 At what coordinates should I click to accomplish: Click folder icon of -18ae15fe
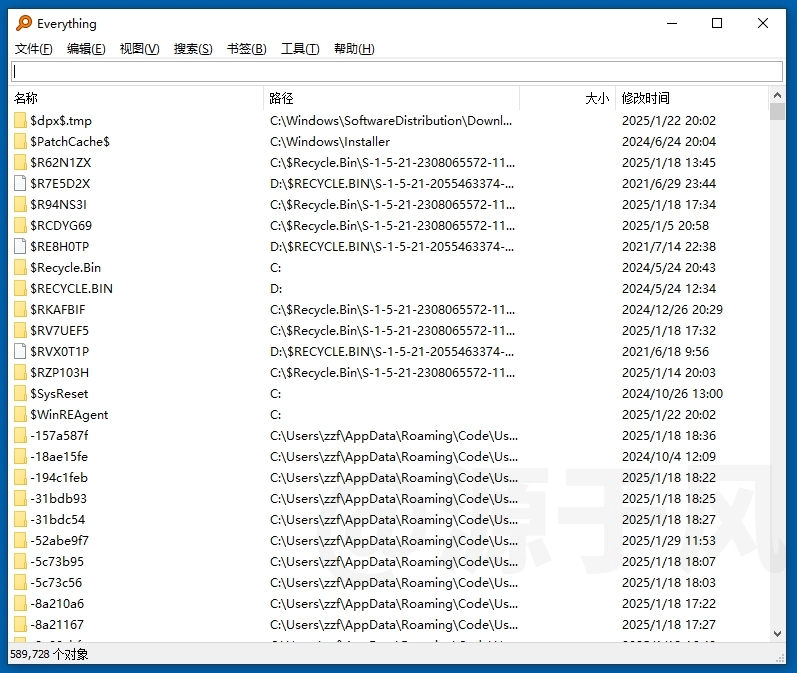point(20,457)
